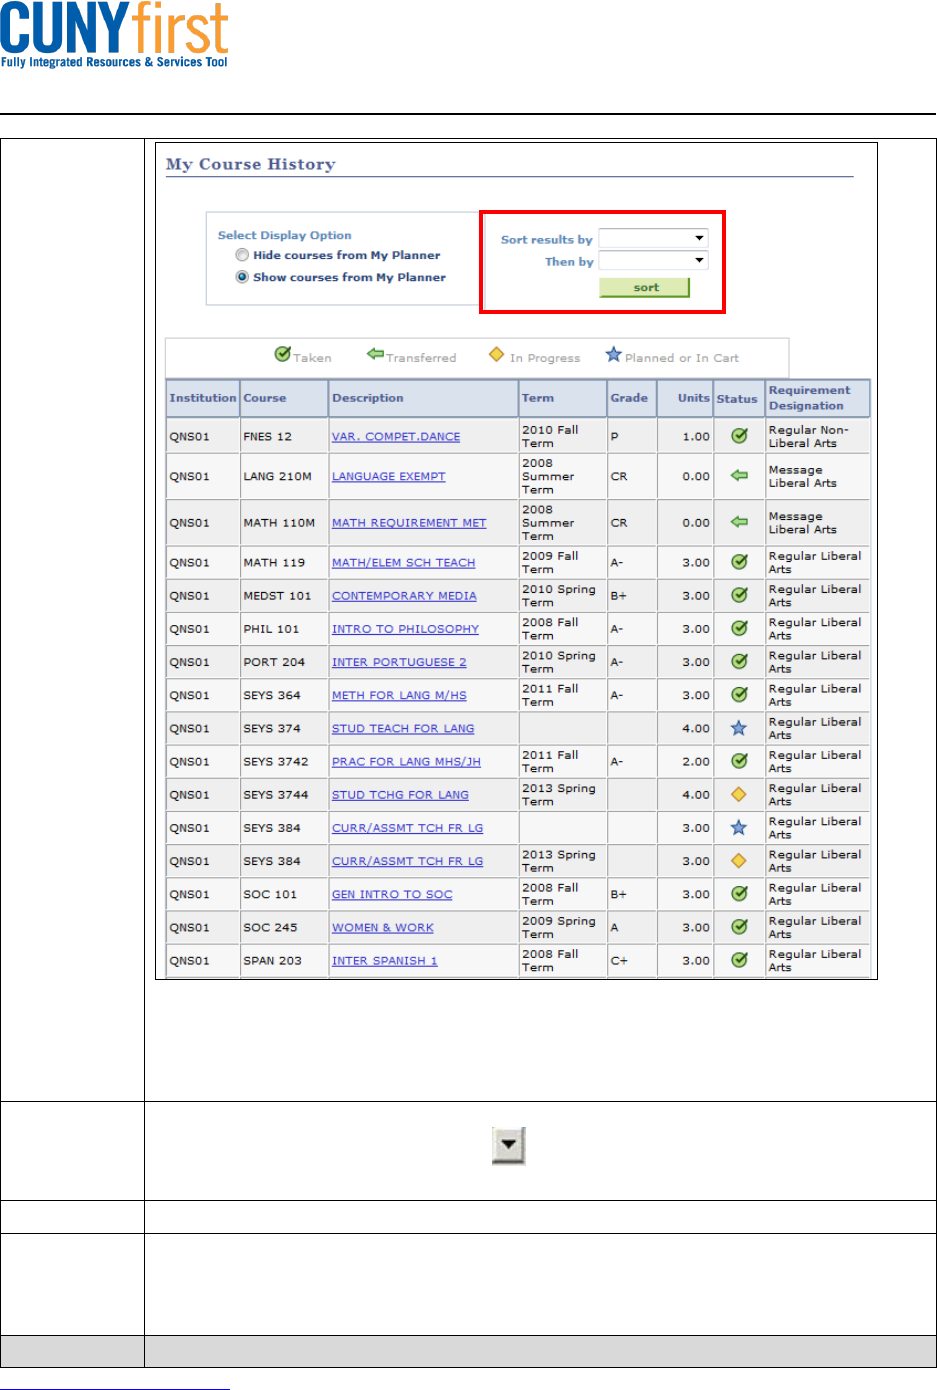
Task: Open the MATH/ELEM SCH TEACH link
Action: (404, 563)
